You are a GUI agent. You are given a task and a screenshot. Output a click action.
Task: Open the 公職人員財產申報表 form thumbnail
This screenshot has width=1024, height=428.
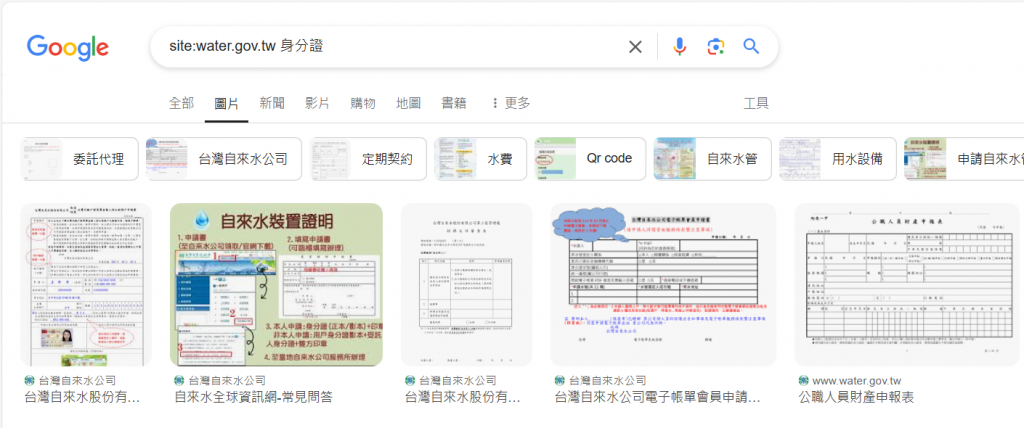pyautogui.click(x=906, y=284)
